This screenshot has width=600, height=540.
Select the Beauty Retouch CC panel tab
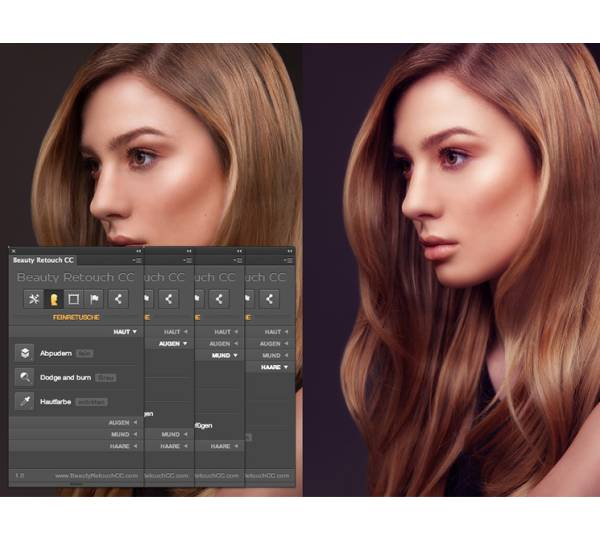43,260
